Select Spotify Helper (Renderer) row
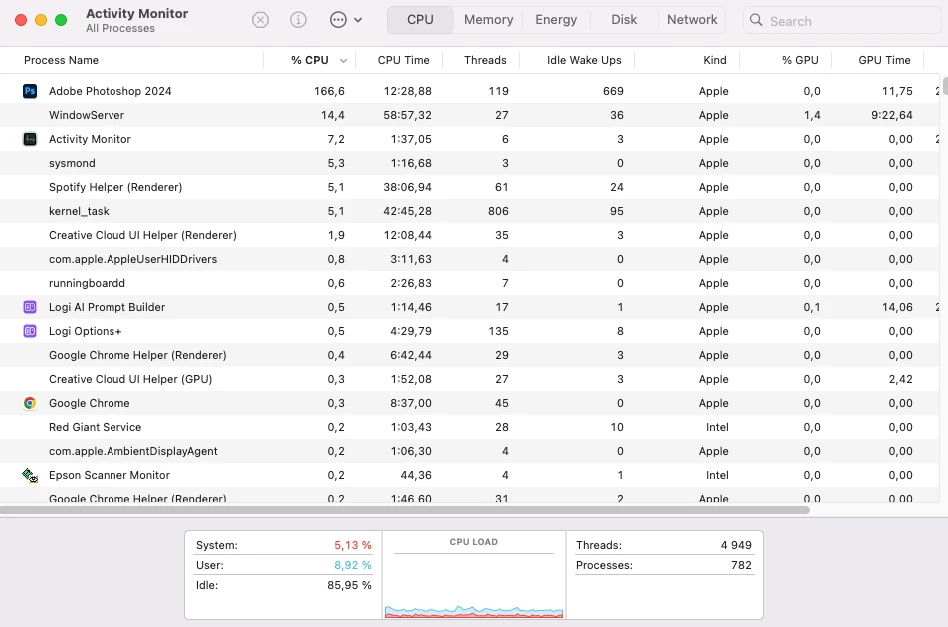The image size is (948, 627). [x=470, y=187]
